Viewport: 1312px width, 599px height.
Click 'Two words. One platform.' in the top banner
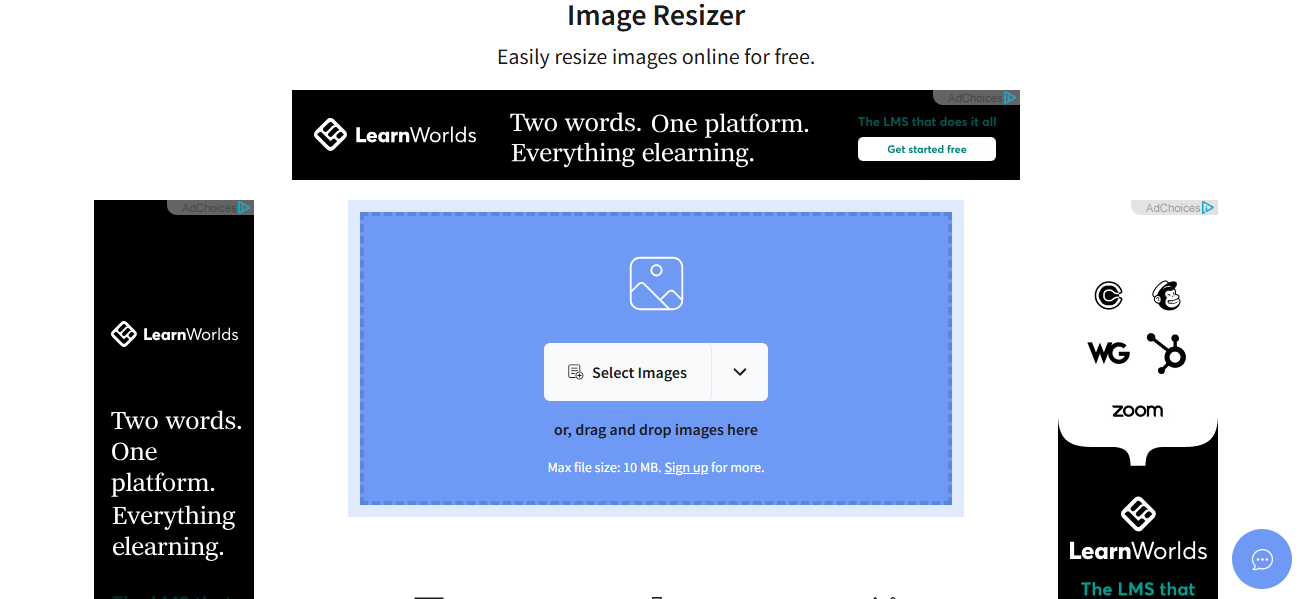[660, 124]
